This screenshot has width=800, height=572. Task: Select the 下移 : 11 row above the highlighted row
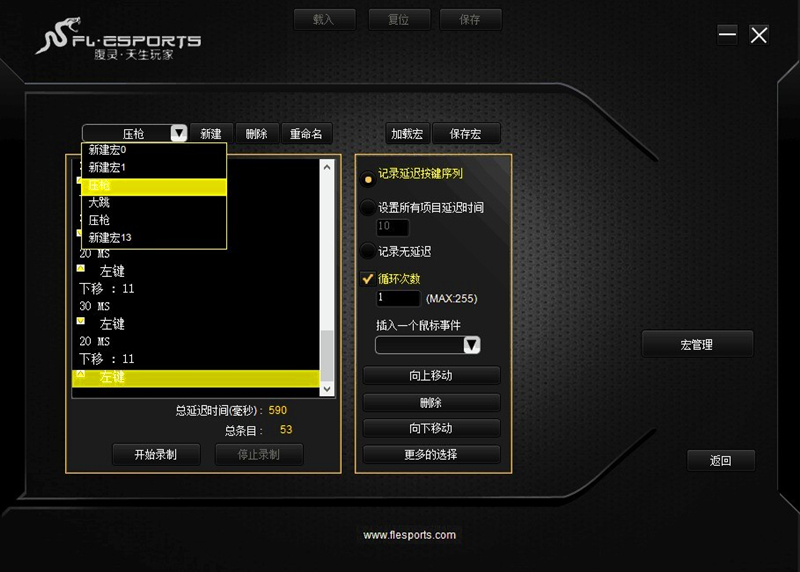tap(196, 359)
